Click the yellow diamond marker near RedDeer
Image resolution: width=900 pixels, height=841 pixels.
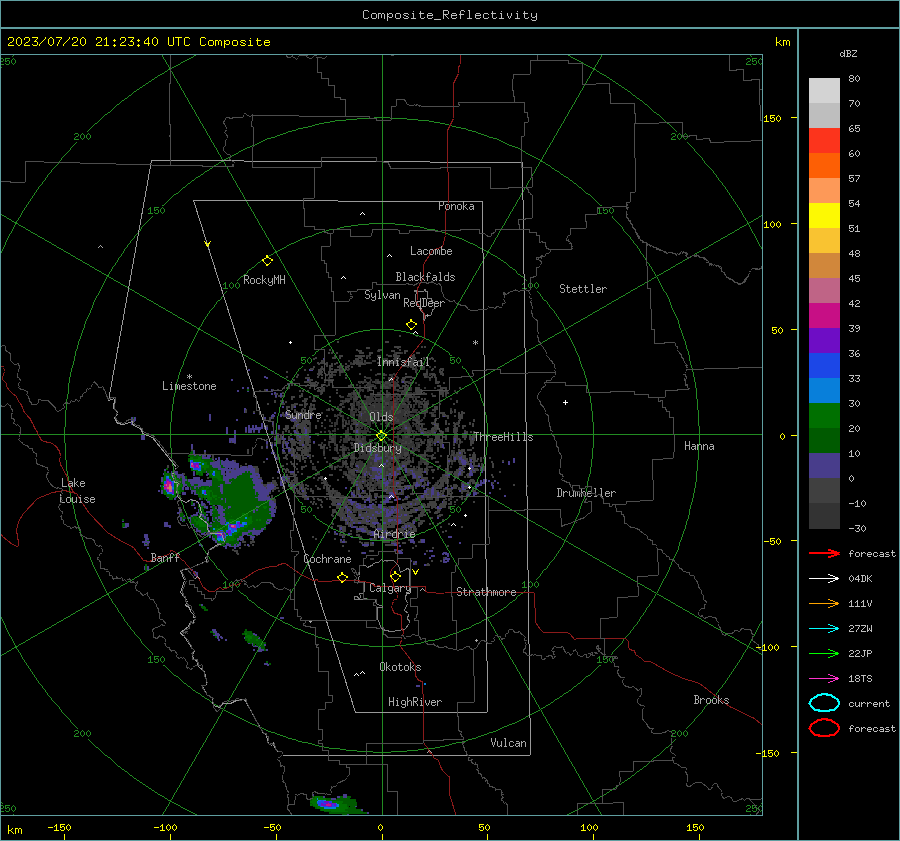click(411, 325)
